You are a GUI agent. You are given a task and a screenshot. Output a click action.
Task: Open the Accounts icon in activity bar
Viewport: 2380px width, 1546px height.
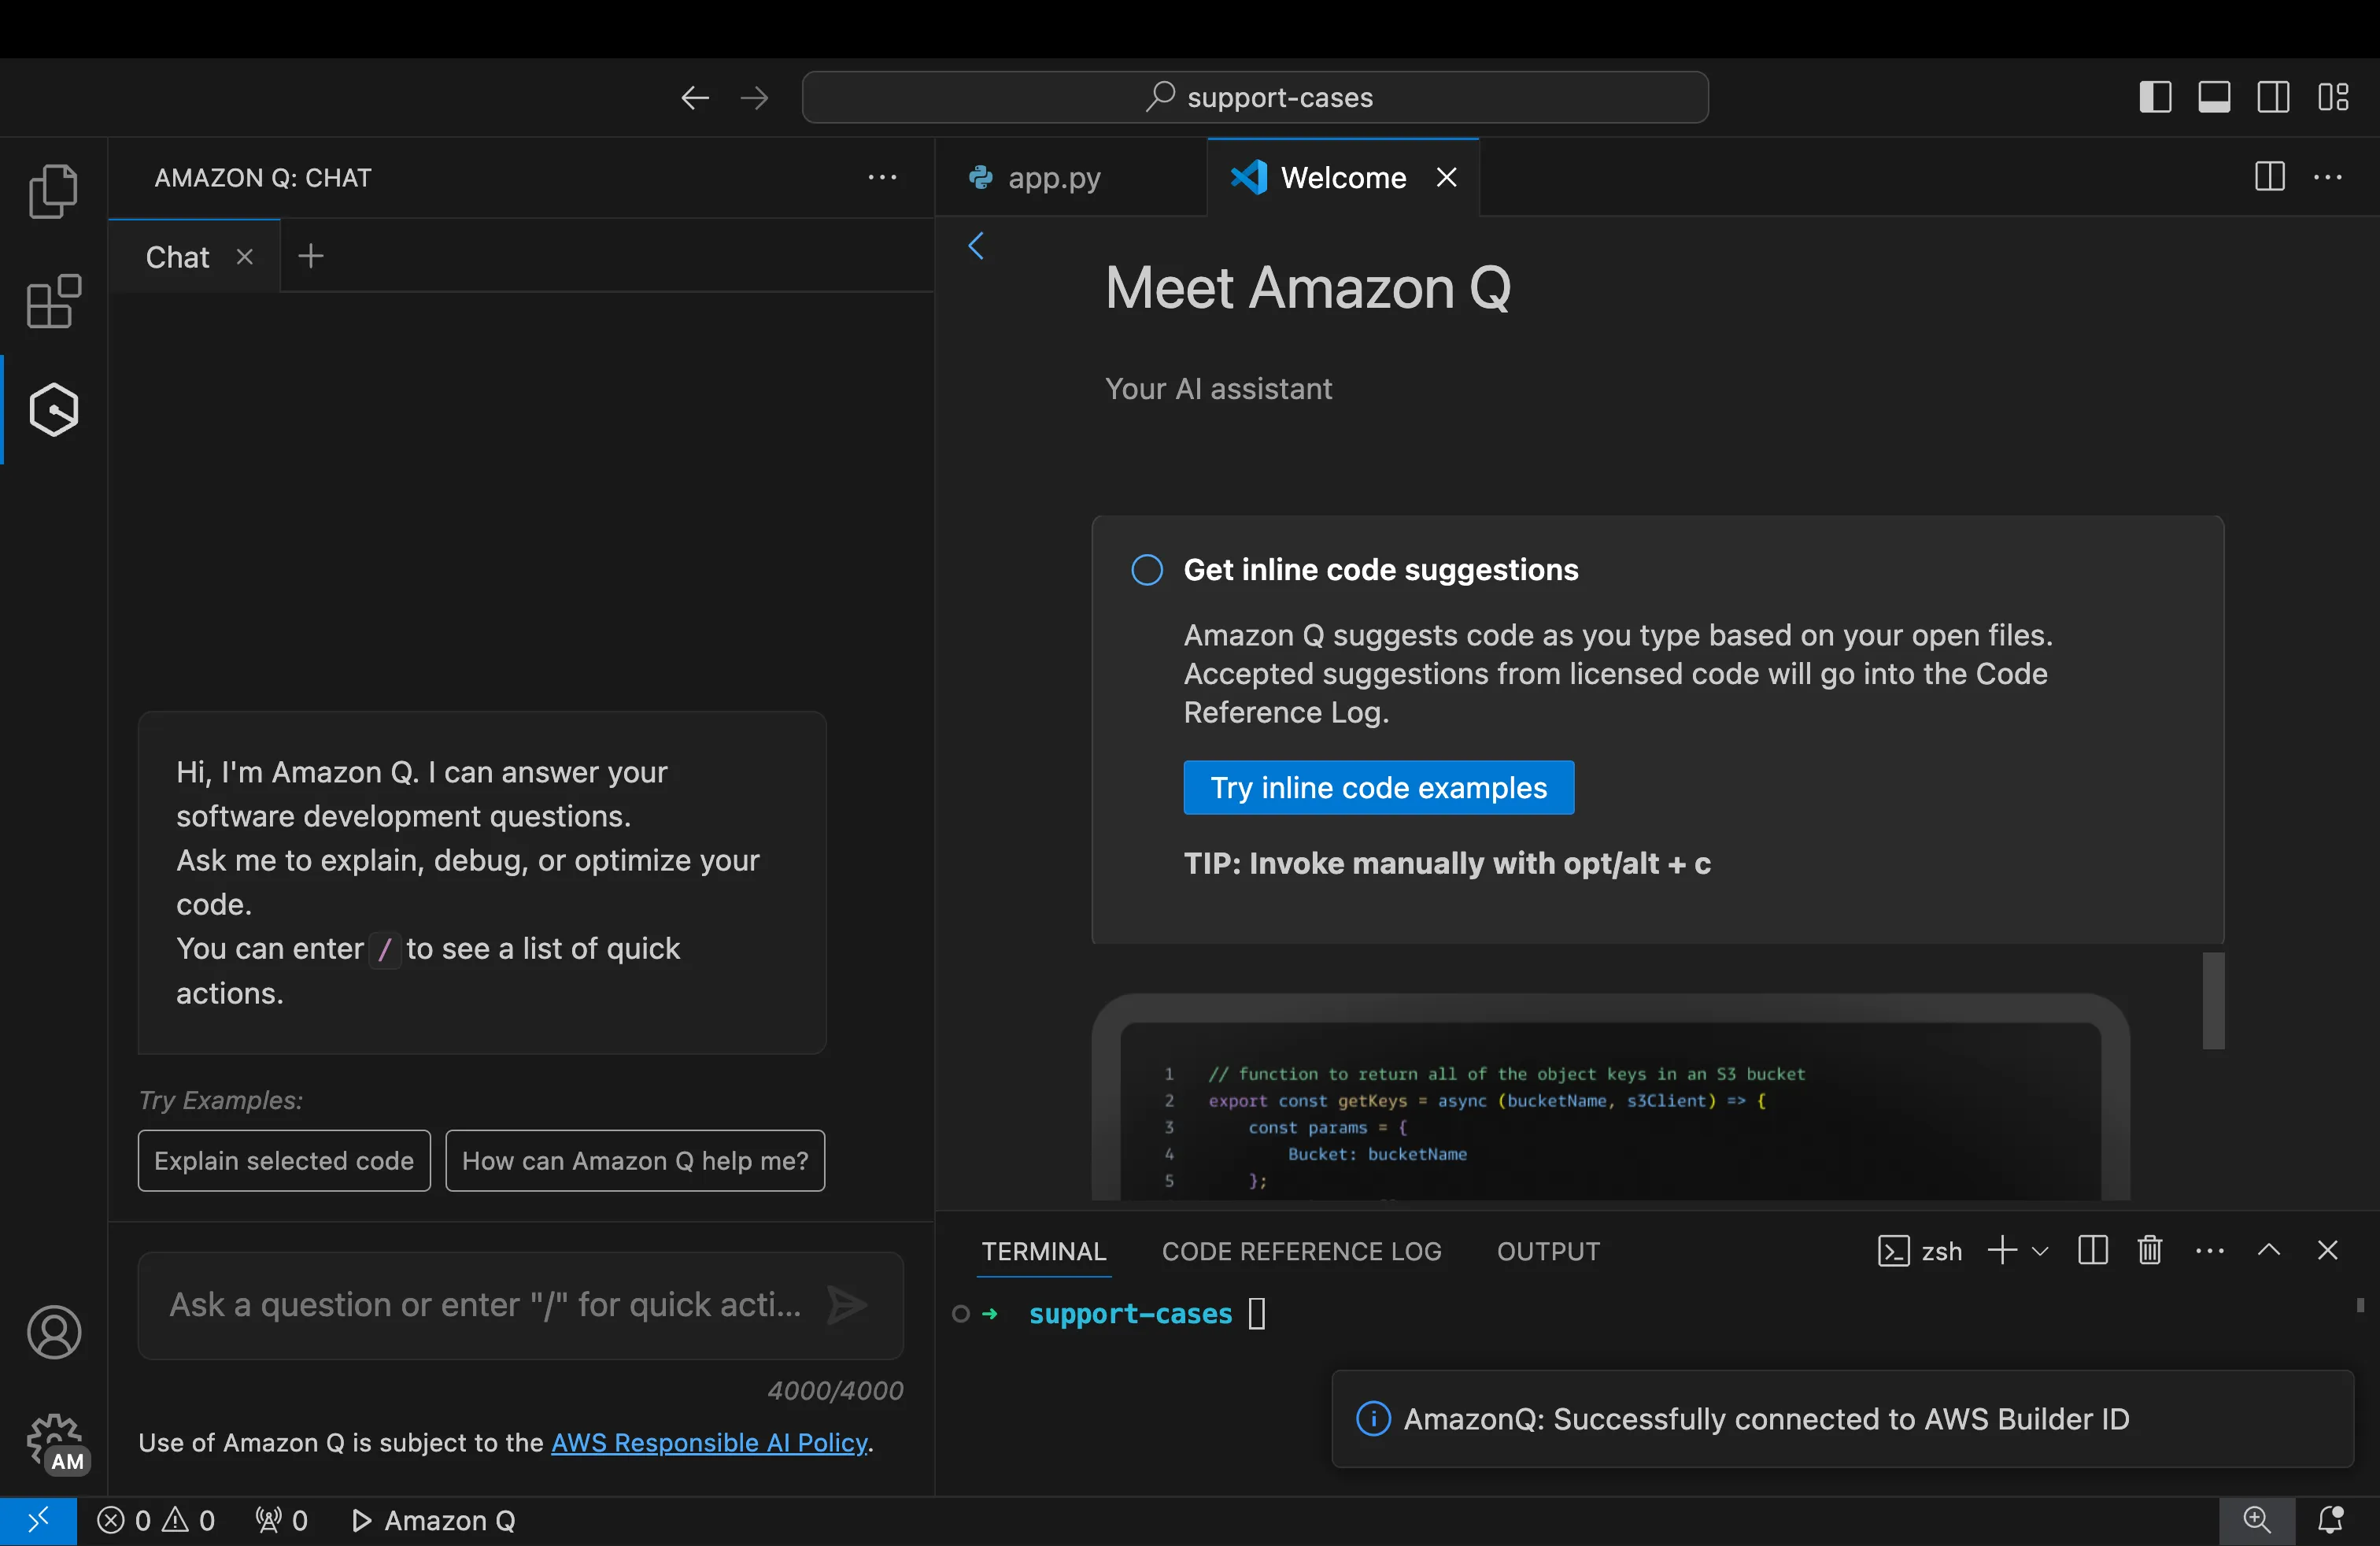53,1332
